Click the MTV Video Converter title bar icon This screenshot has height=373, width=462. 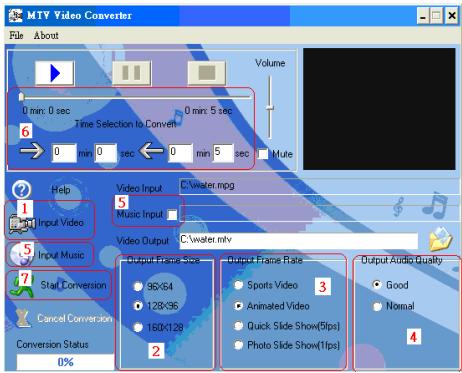click(x=15, y=15)
